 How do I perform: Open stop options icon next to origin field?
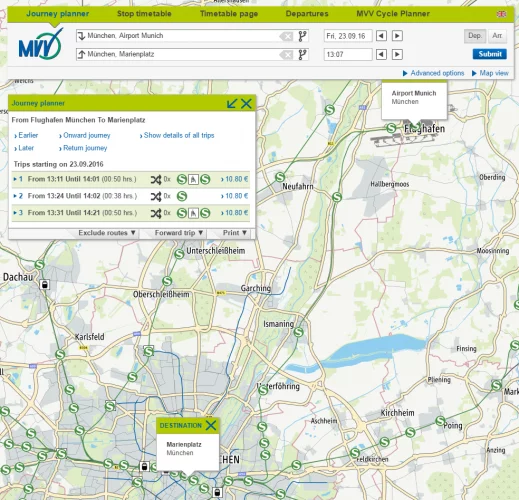[x=302, y=36]
